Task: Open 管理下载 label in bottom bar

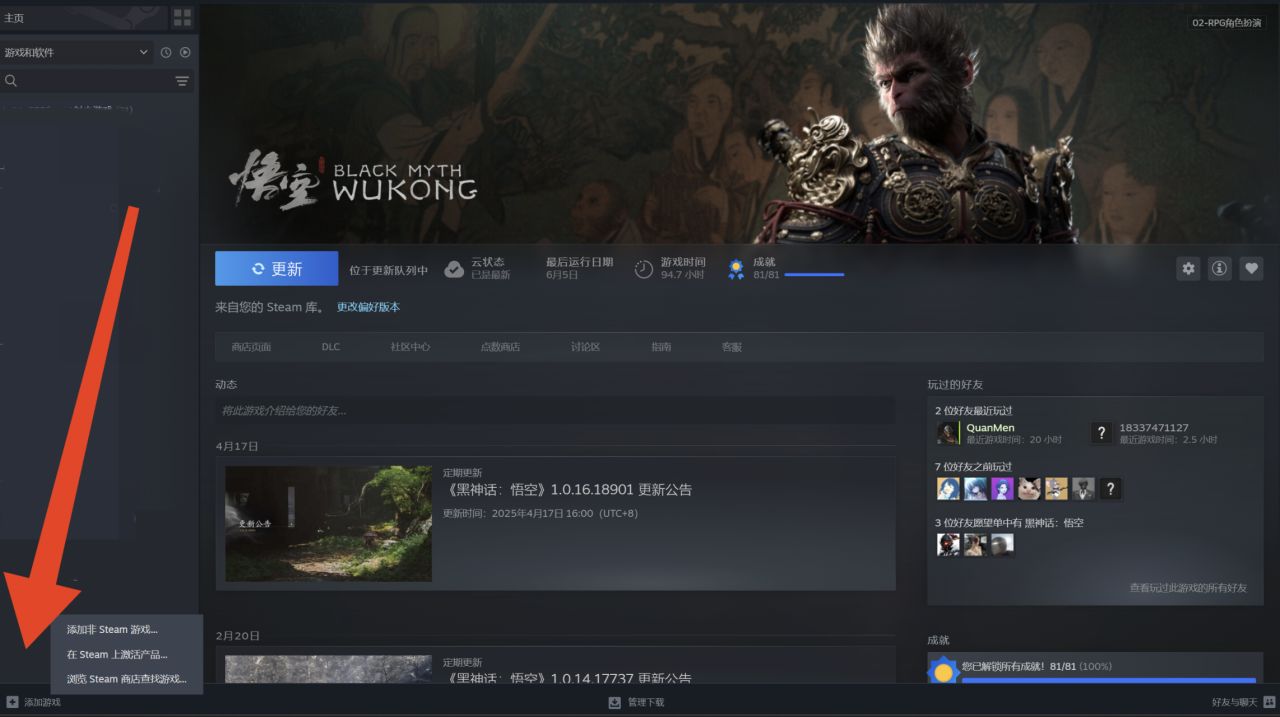Action: 646,703
